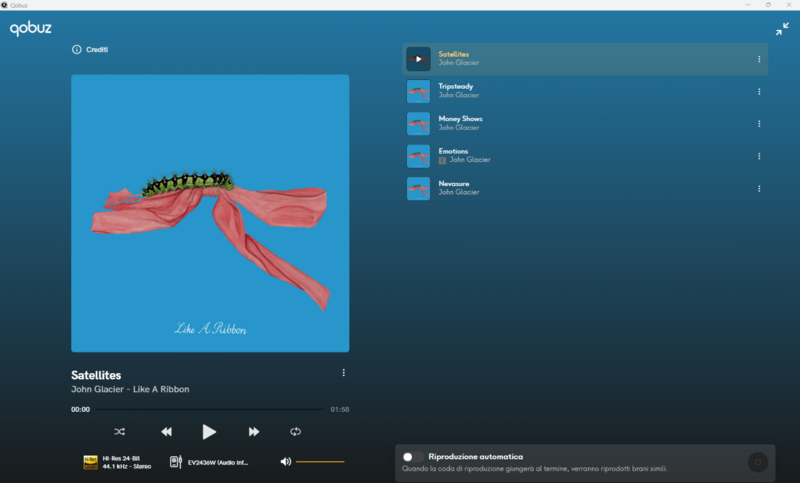Exit fullscreen player with collapse arrows icon
The image size is (800, 483).
782,29
